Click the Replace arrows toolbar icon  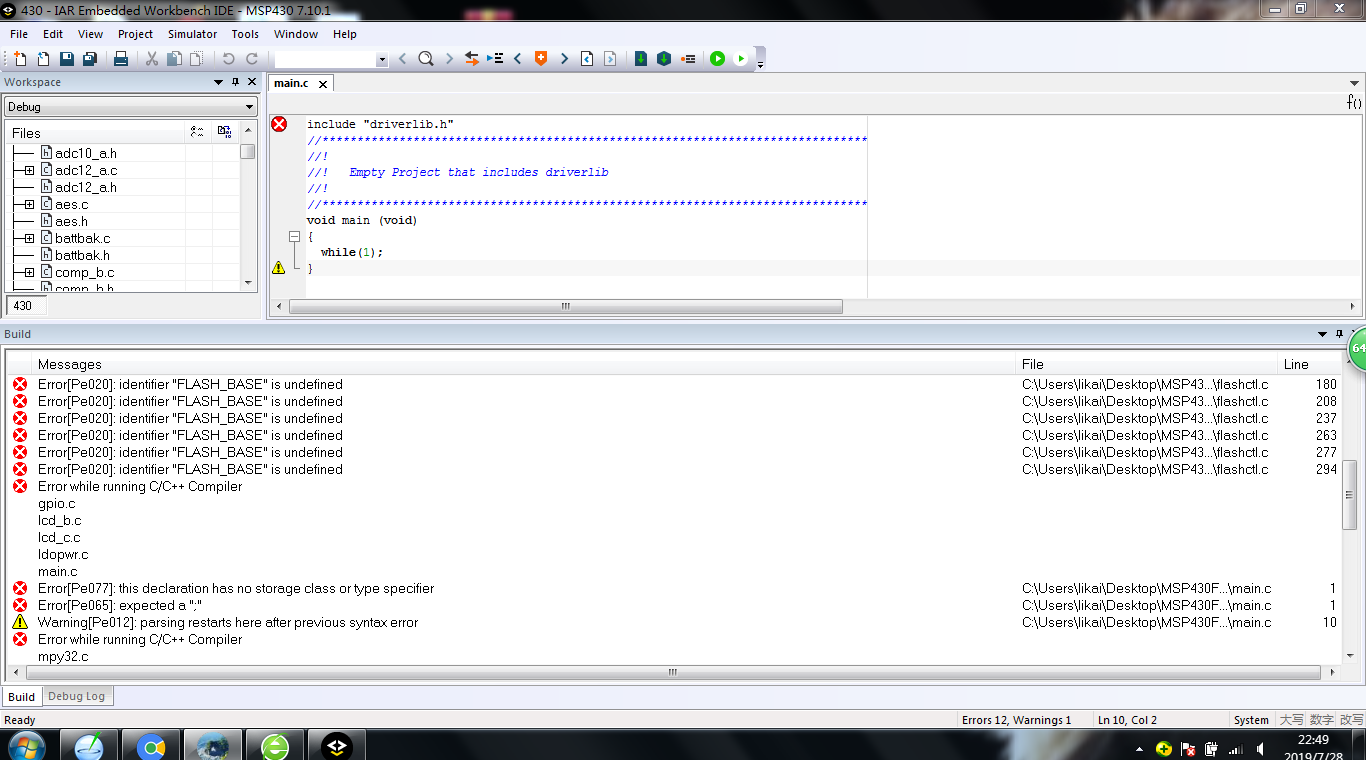[x=472, y=59]
